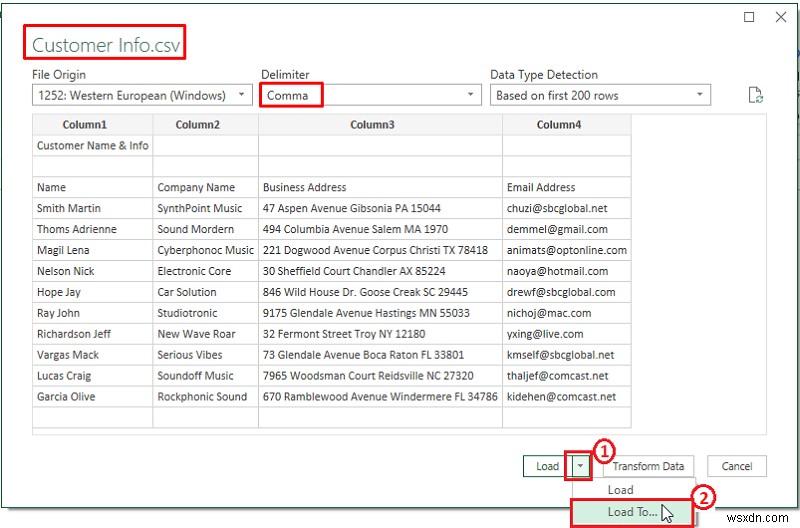Click '73 Glendale Avenue Boca Raton FL 33801'
Screen dimensions: 800x528
(381, 355)
